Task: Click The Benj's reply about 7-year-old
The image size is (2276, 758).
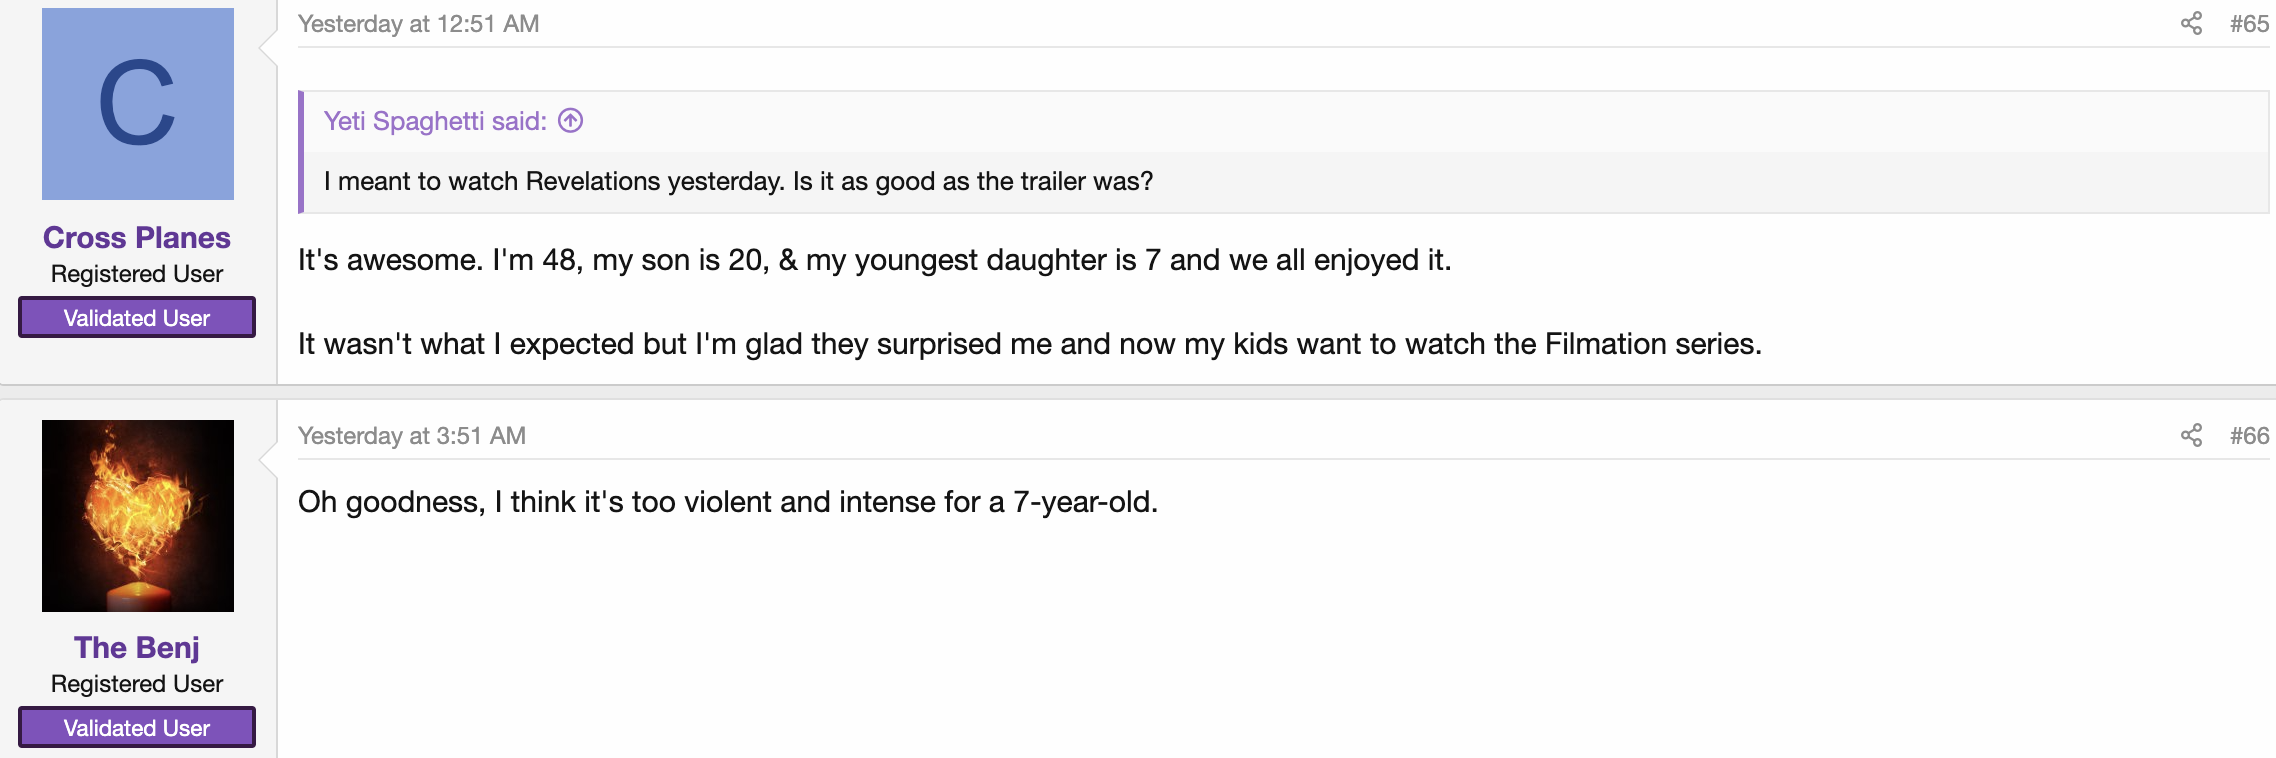Action: pyautogui.click(x=728, y=502)
